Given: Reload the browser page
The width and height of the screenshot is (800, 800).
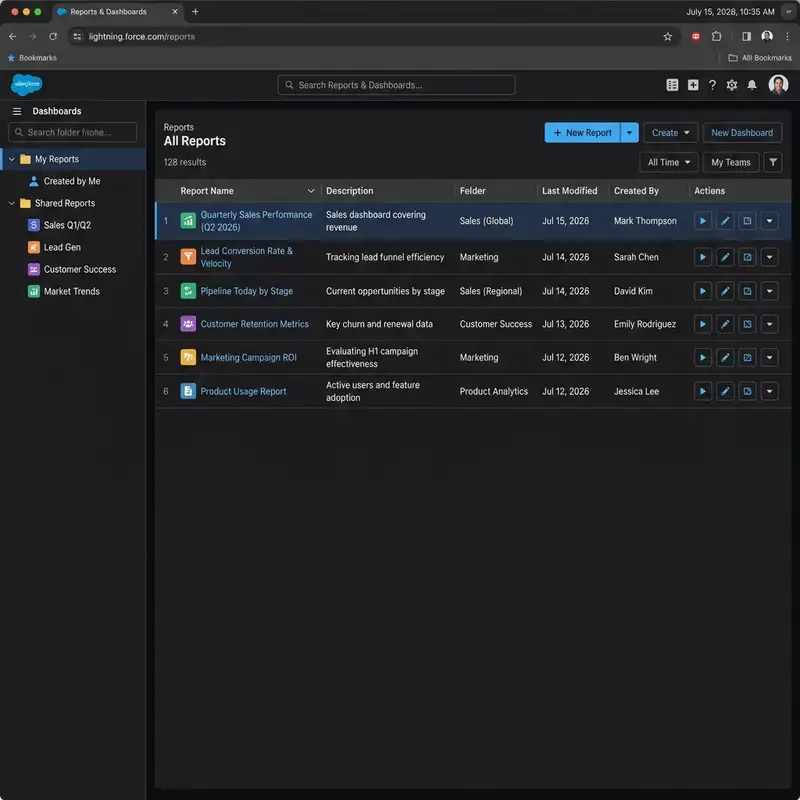Looking at the screenshot, I should pos(53,37).
